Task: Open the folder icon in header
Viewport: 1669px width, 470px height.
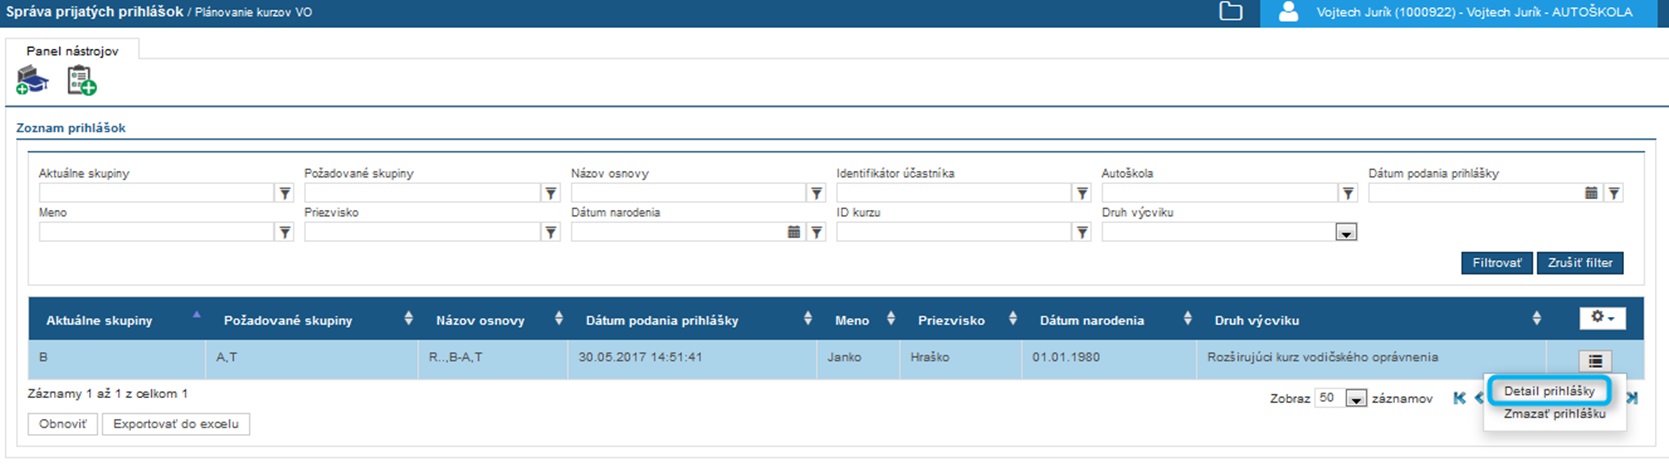Action: [x=1231, y=12]
